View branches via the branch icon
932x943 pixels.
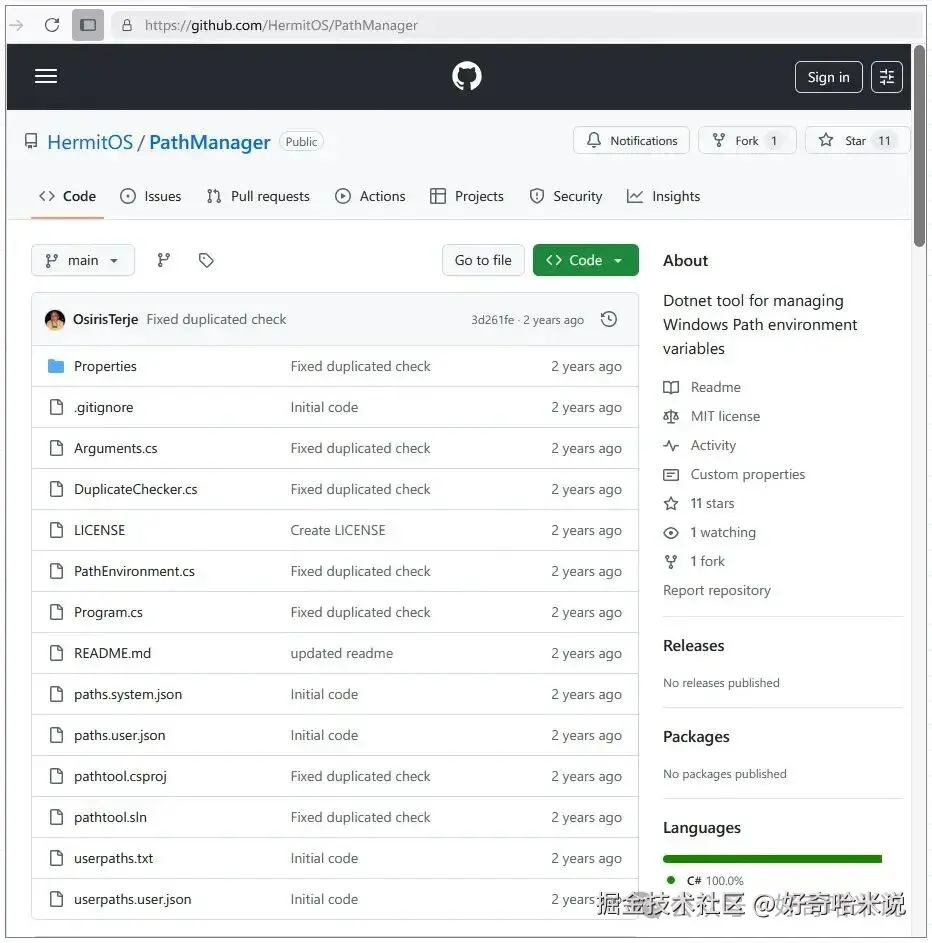164,260
